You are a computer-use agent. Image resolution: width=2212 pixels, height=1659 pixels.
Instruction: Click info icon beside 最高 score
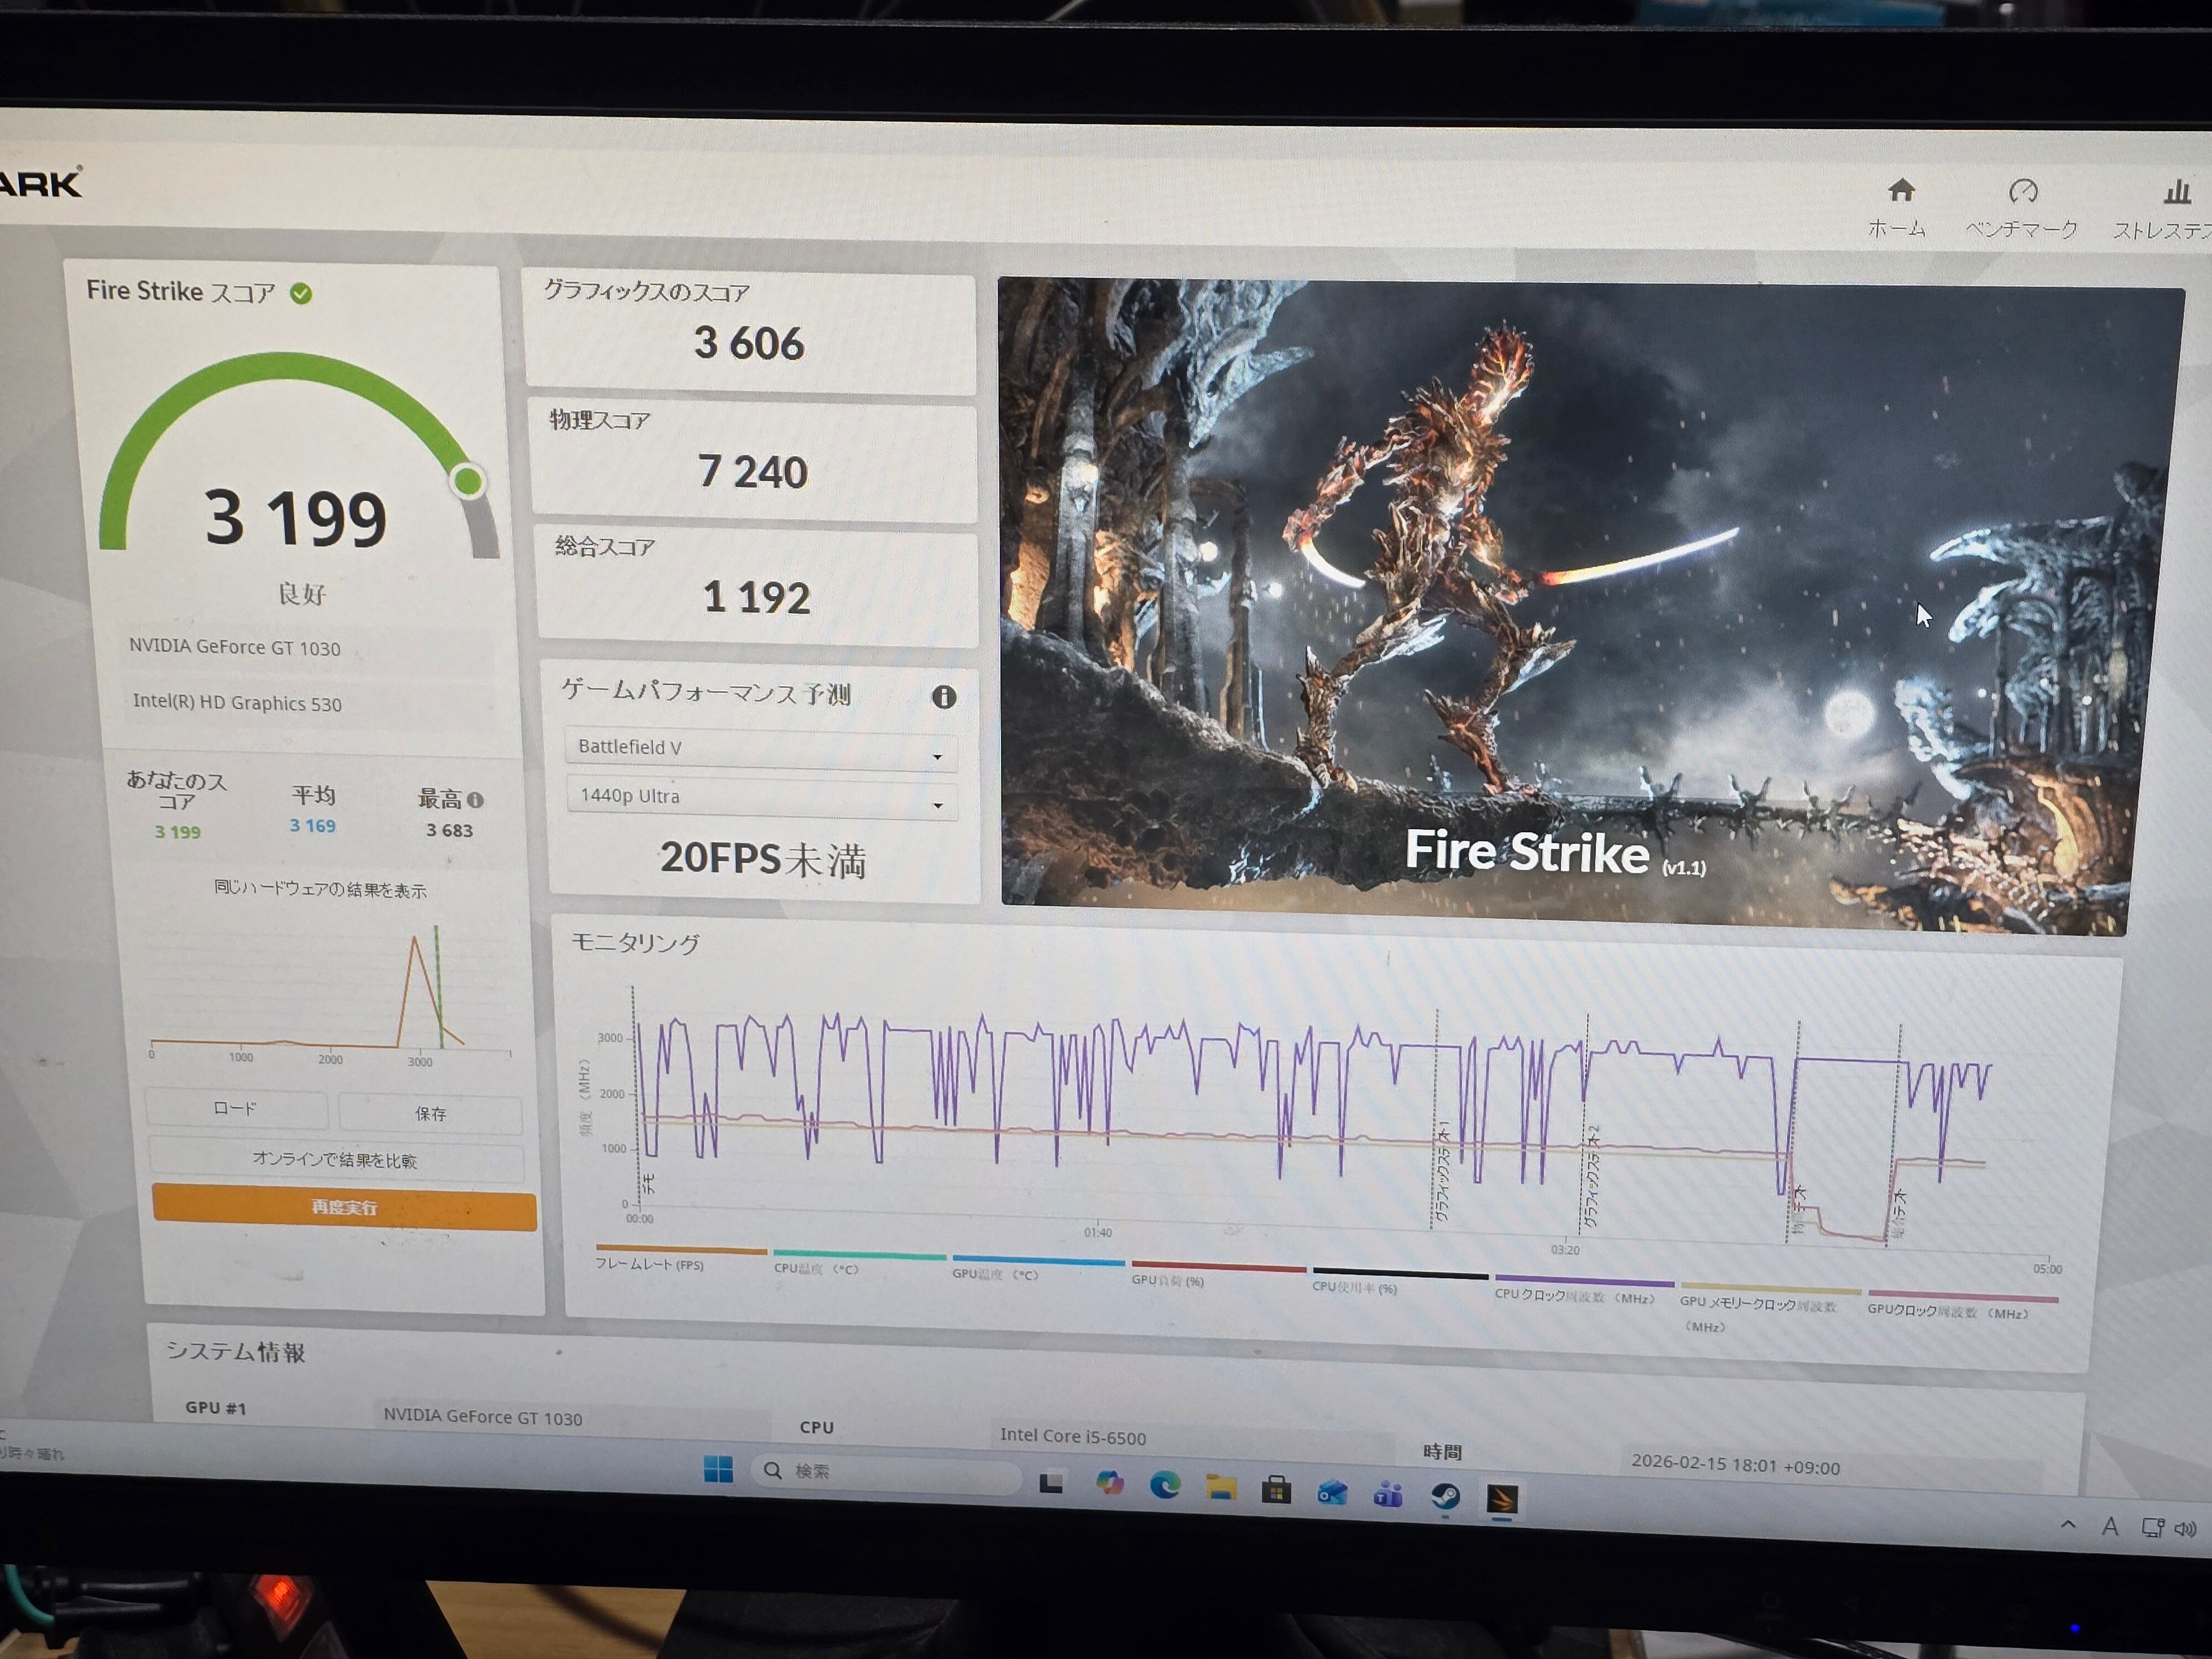click(x=476, y=800)
